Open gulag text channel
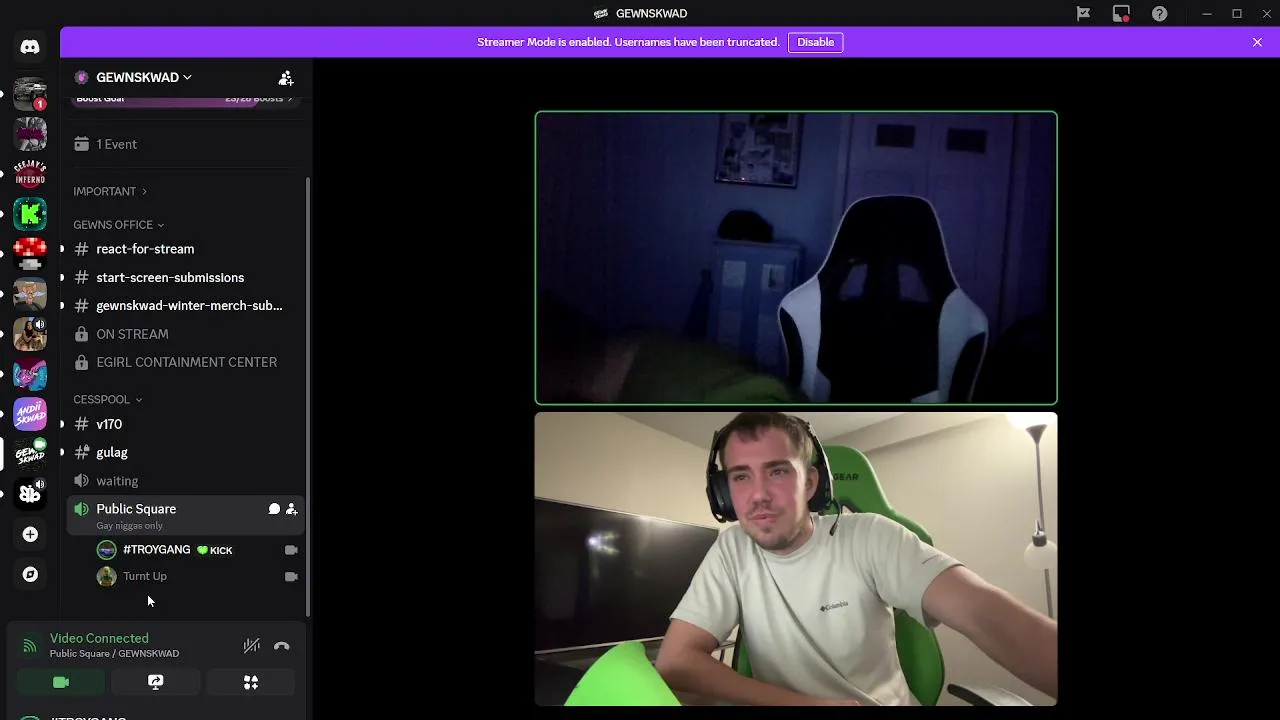This screenshot has width=1280, height=720. (x=186, y=452)
